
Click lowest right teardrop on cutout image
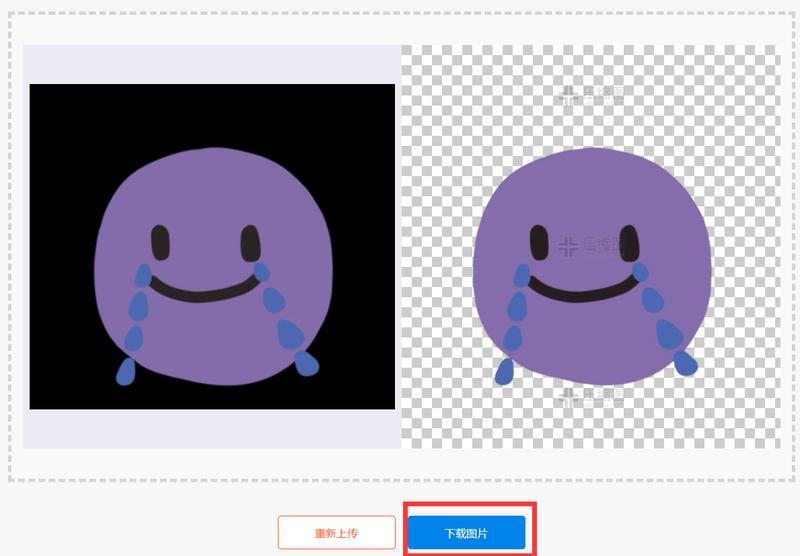point(684,362)
